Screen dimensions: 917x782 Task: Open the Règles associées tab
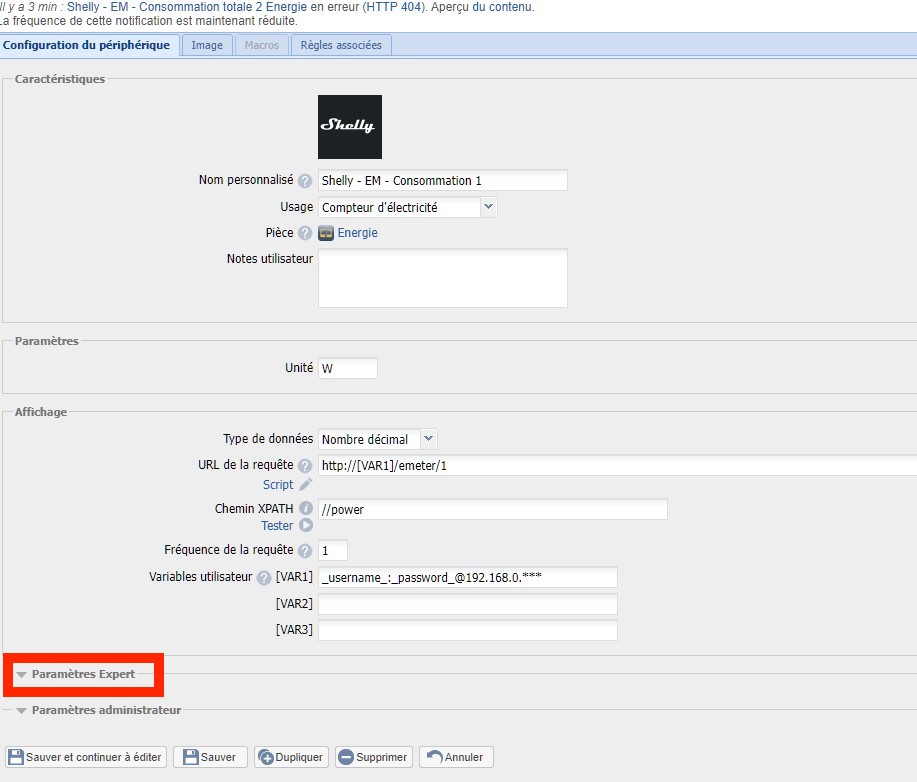[x=341, y=45]
